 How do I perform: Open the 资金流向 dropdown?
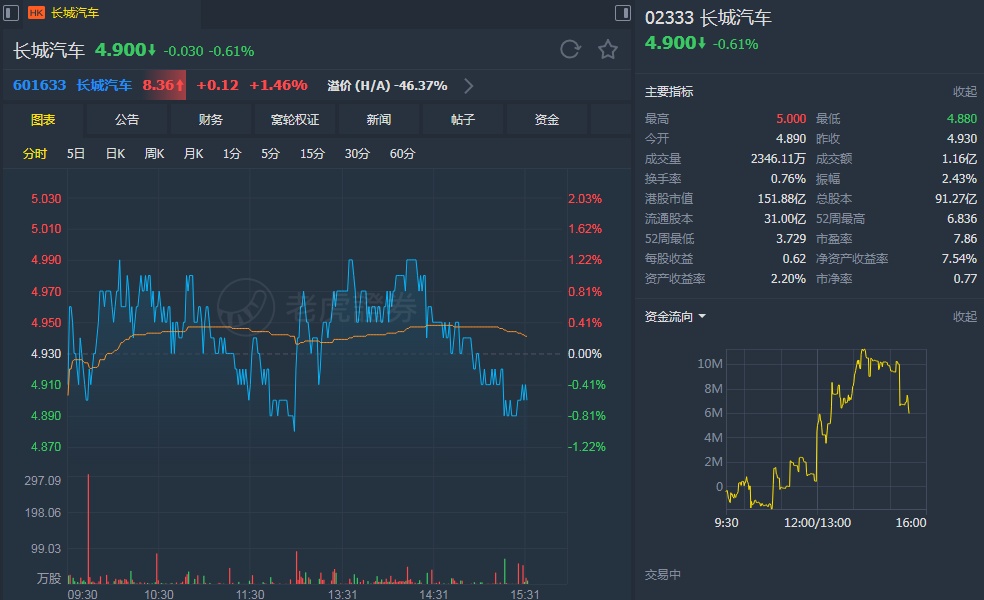(x=676, y=317)
